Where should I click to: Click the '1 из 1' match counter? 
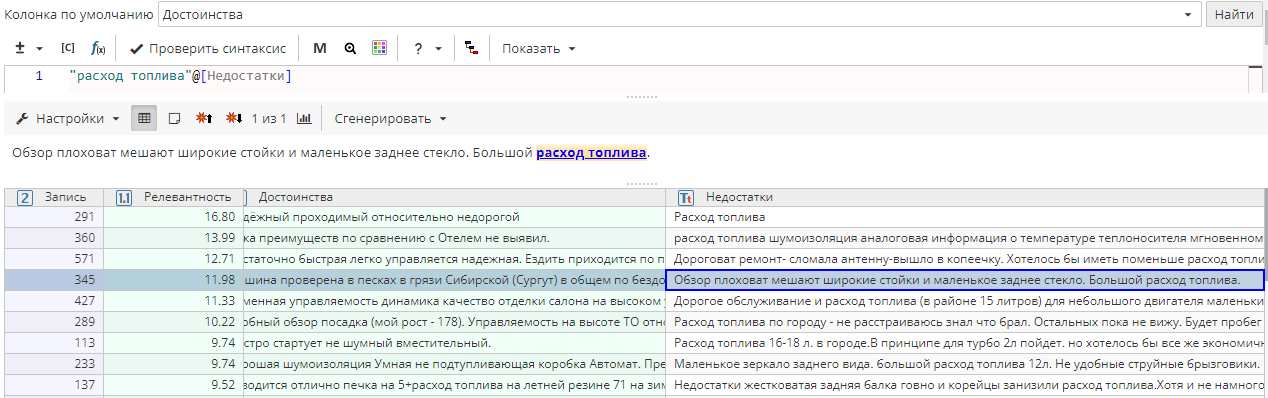click(x=269, y=118)
